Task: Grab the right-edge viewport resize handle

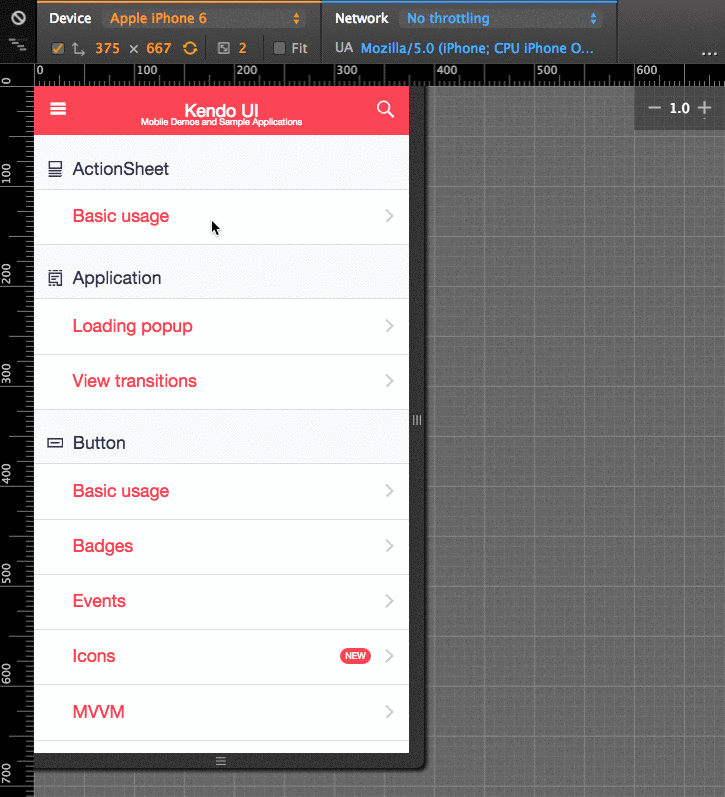Action: [x=417, y=420]
